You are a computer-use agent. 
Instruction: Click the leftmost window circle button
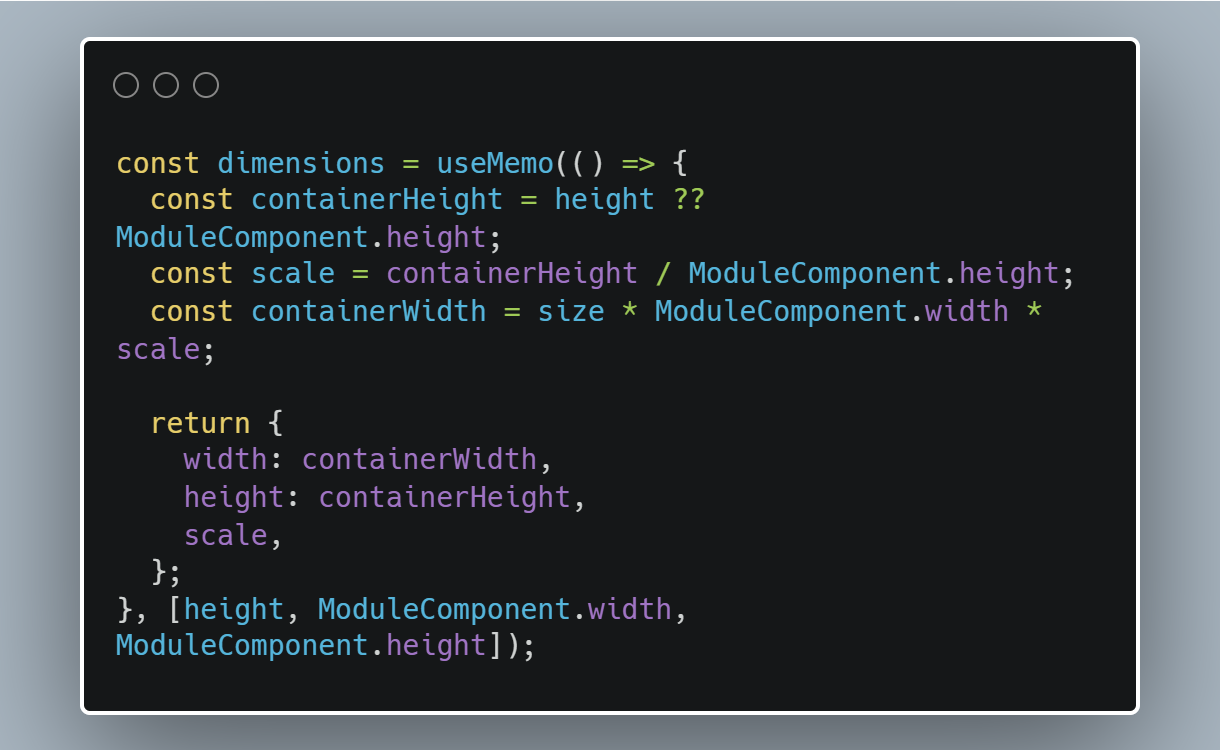click(126, 86)
